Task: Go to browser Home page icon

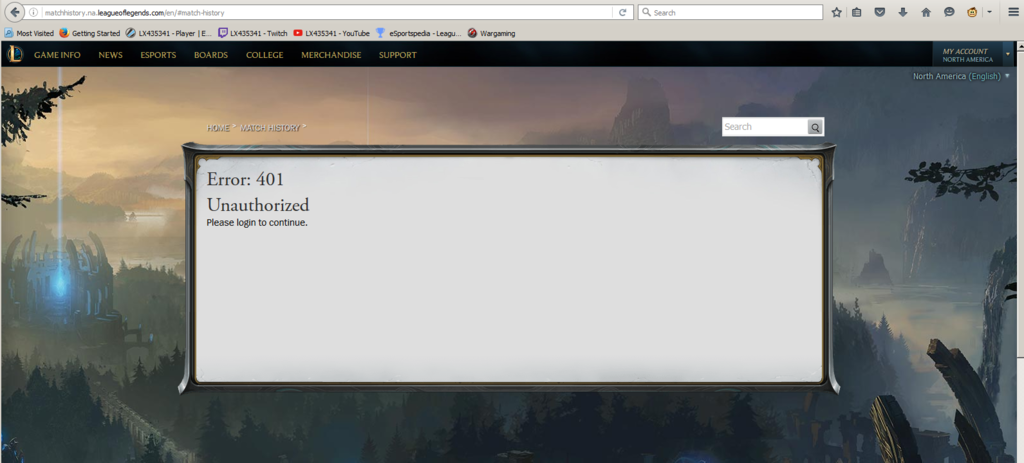Action: click(x=925, y=12)
